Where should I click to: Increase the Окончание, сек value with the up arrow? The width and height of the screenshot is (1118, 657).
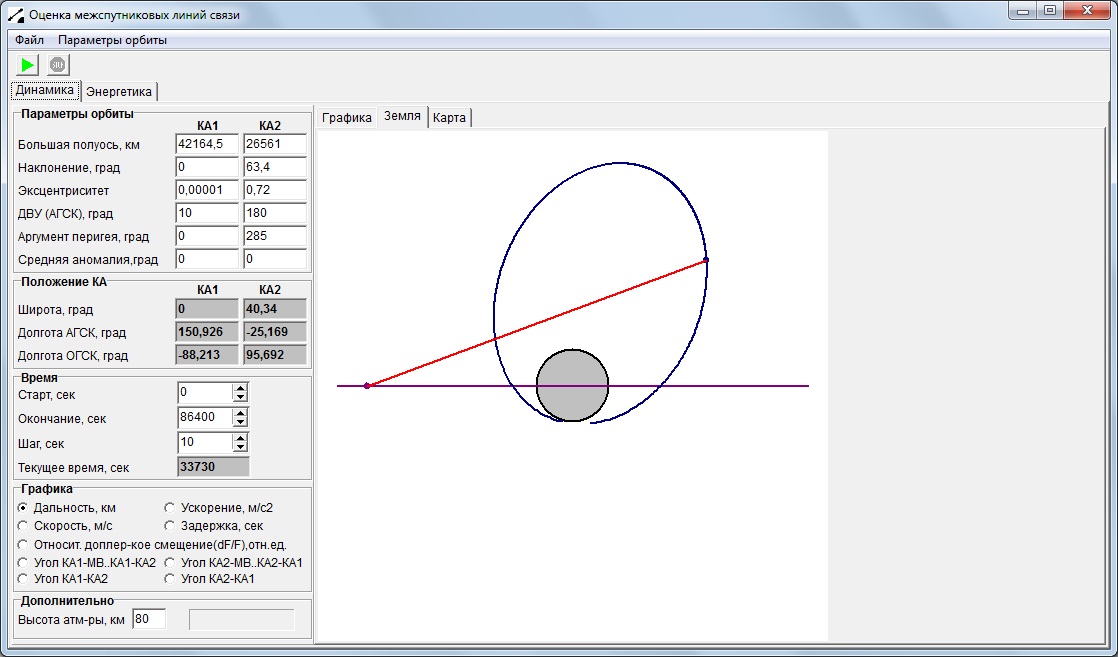pyautogui.click(x=240, y=413)
